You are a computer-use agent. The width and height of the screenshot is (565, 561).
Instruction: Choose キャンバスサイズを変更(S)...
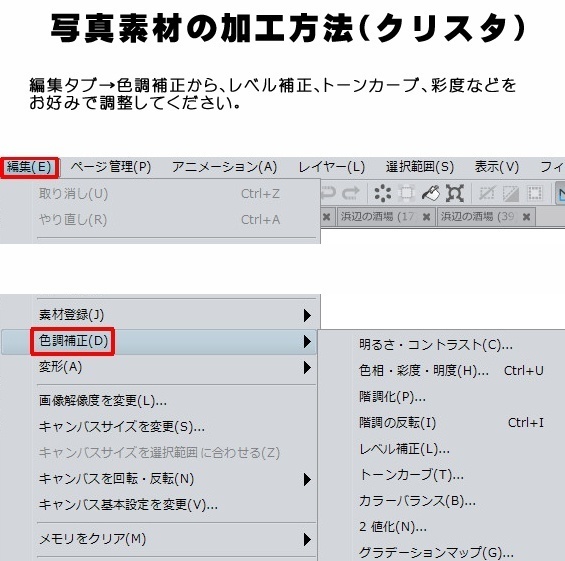tap(160, 427)
